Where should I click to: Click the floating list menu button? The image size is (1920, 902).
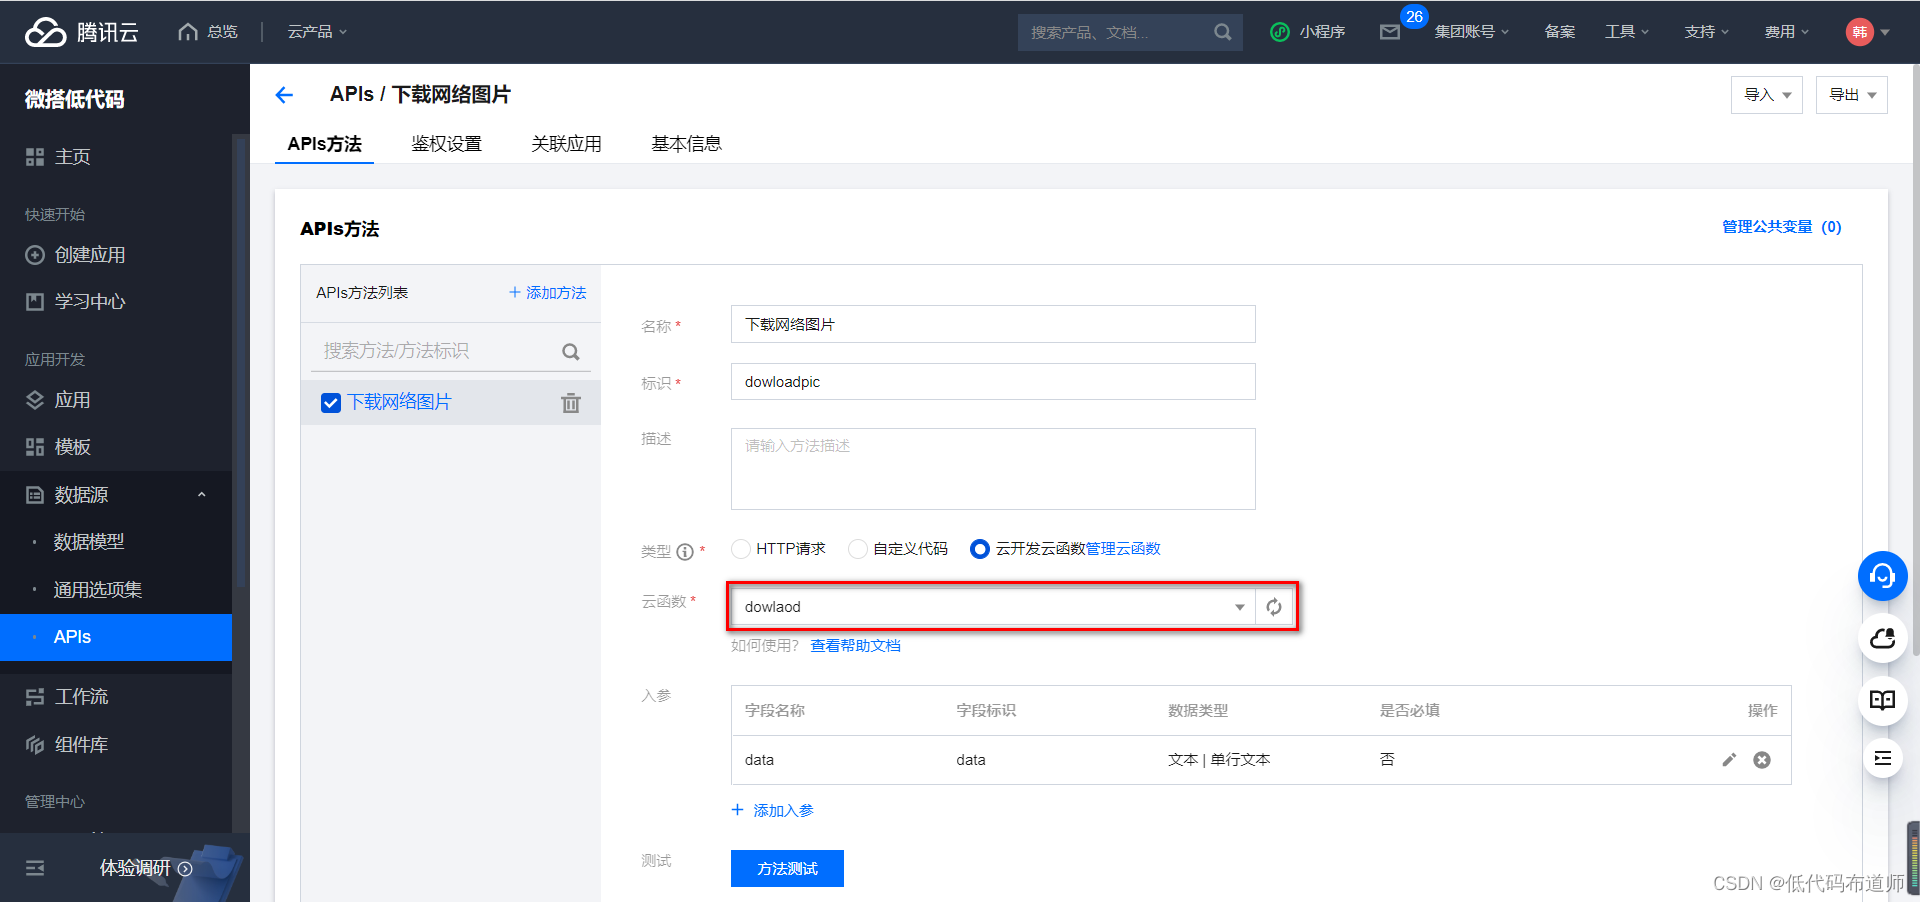pos(1883,758)
